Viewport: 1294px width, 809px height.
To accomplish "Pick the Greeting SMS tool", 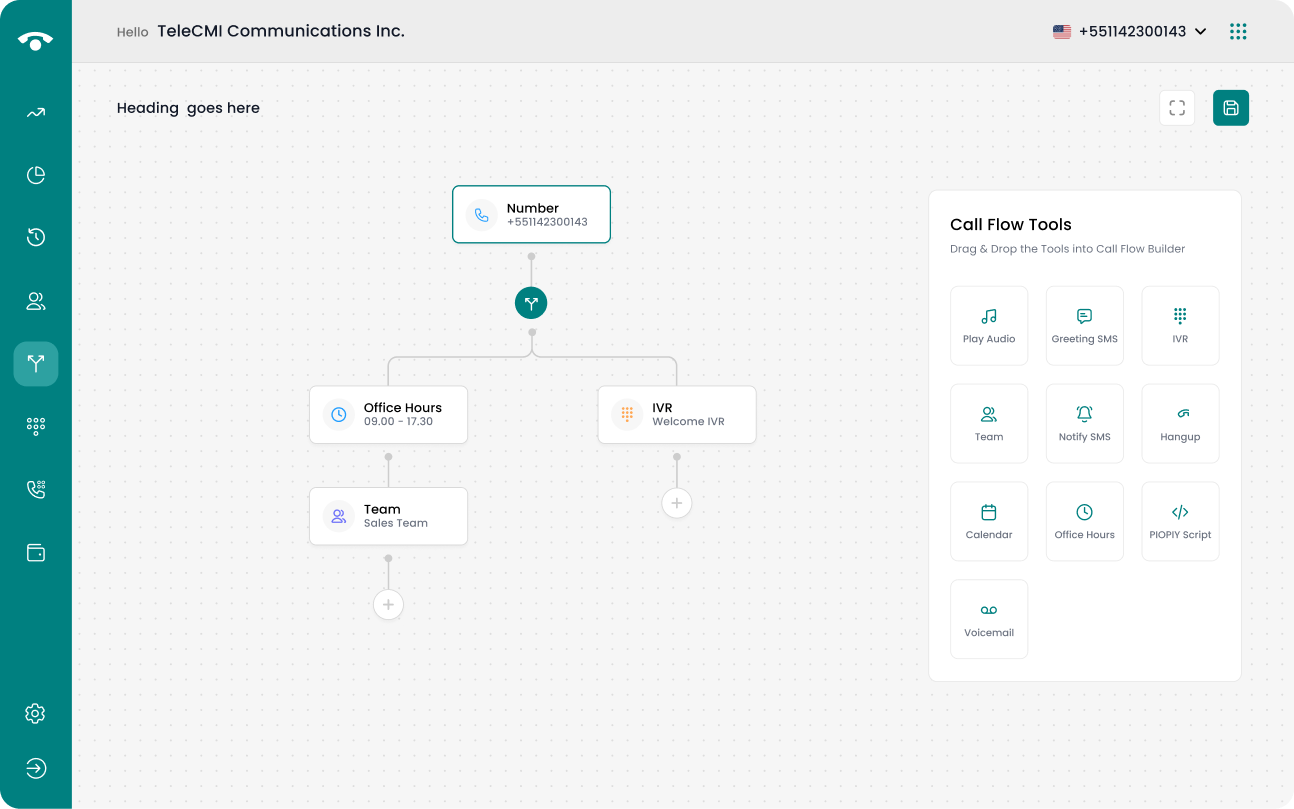I will [x=1084, y=325].
